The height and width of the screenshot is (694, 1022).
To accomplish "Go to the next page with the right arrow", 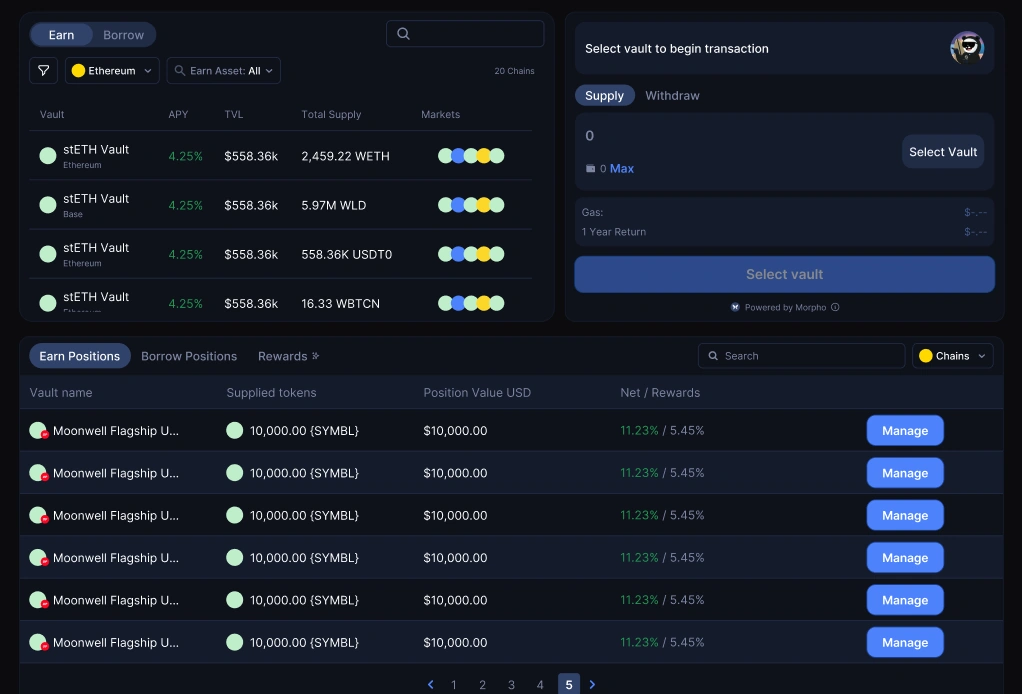I will click(x=592, y=684).
